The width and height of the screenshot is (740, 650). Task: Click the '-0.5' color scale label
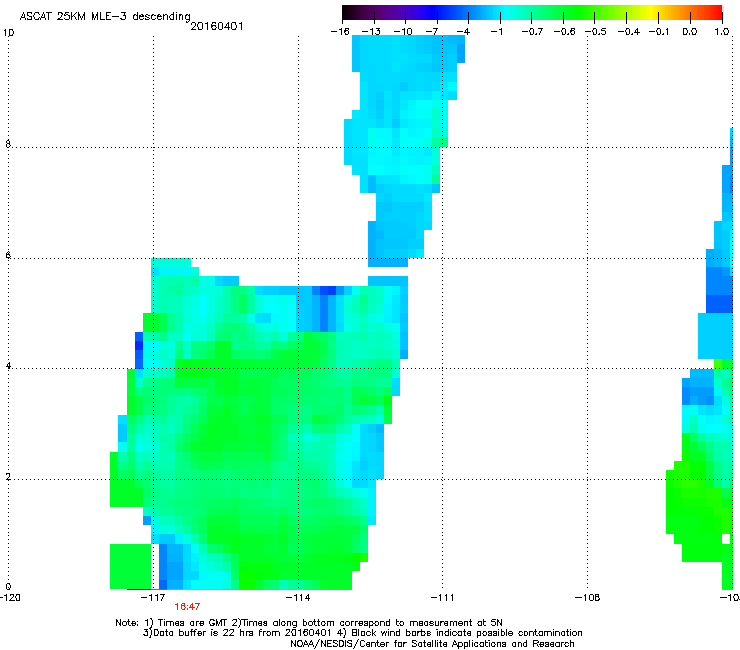(x=596, y=32)
